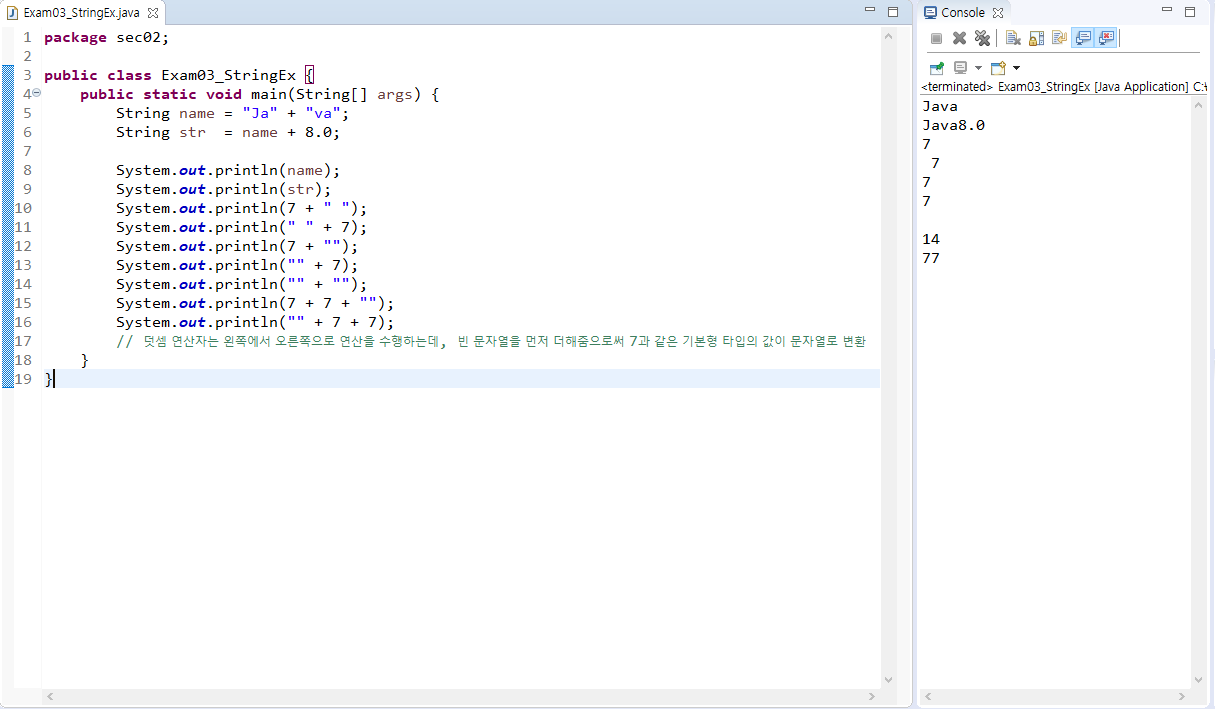The image size is (1215, 709).
Task: Minimize the editor area
Action: [x=869, y=12]
